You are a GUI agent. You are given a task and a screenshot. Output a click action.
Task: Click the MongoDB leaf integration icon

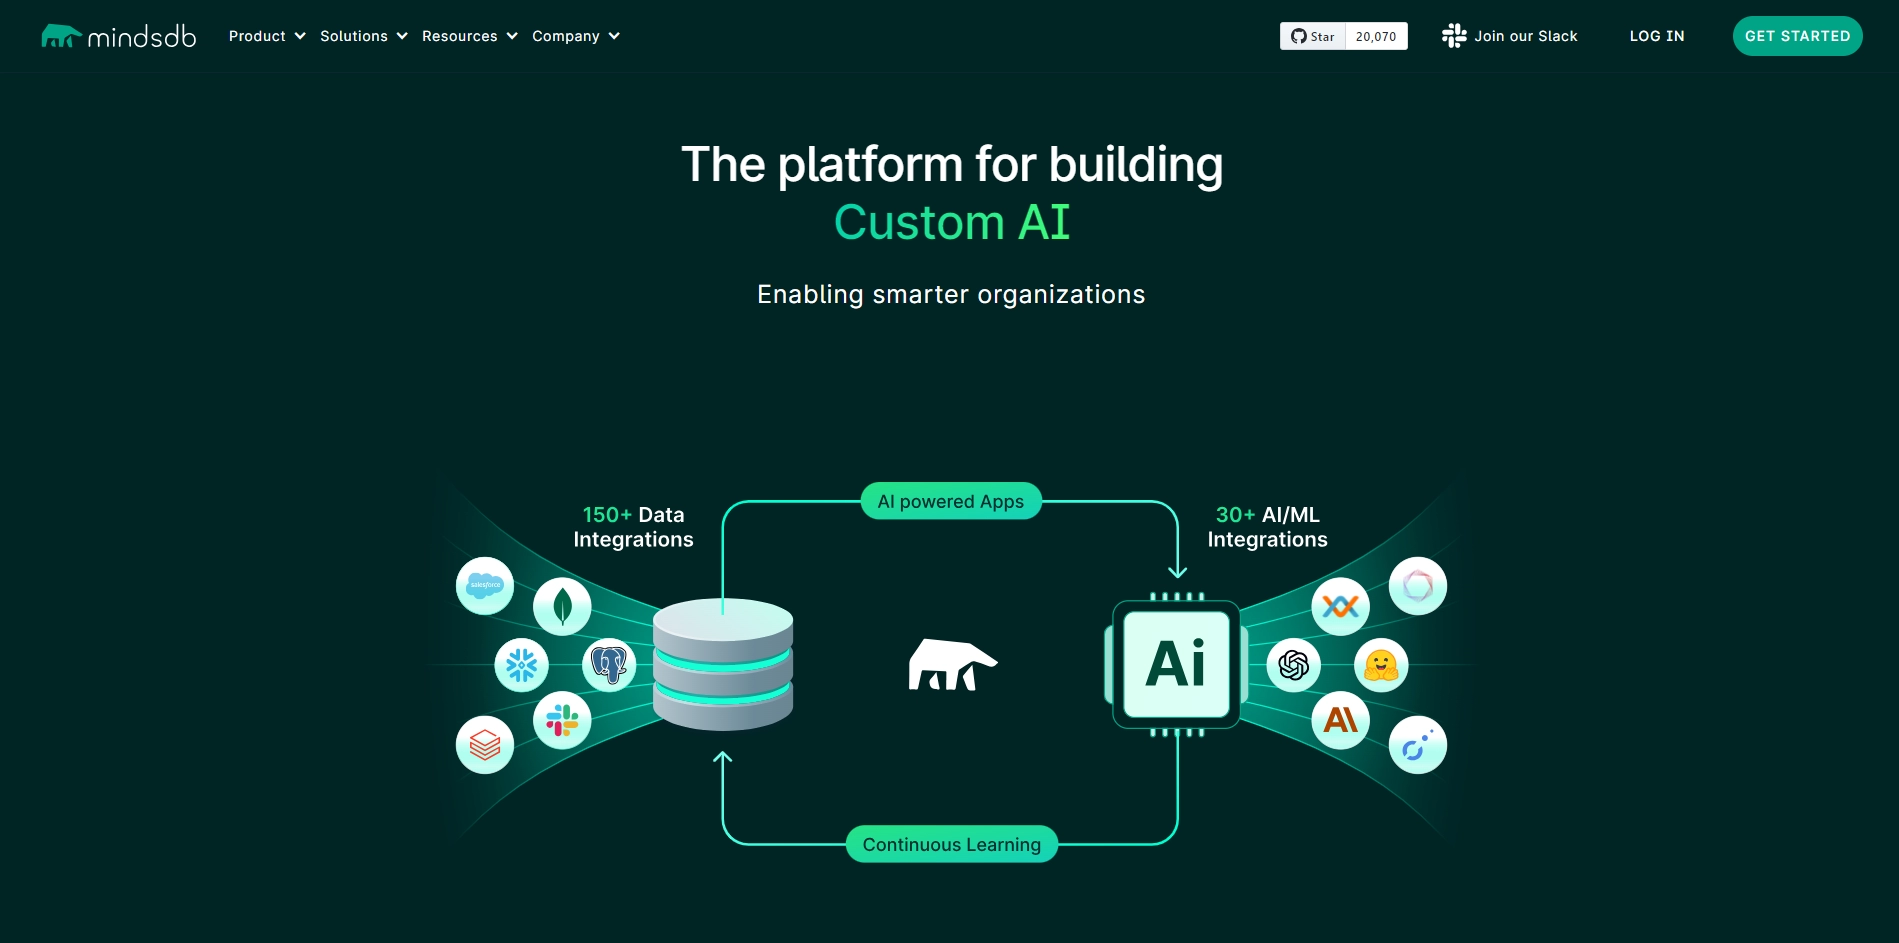562,606
